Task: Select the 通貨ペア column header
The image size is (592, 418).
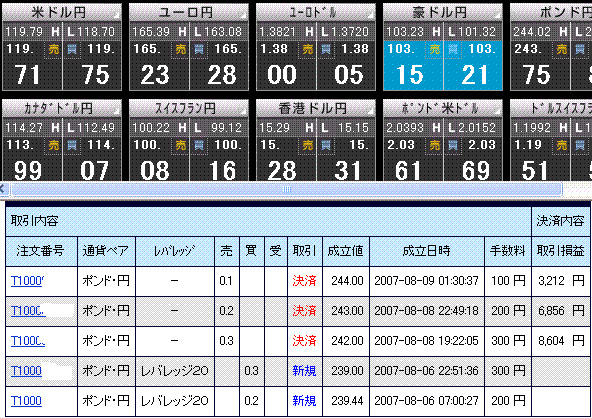Action: click(x=106, y=251)
